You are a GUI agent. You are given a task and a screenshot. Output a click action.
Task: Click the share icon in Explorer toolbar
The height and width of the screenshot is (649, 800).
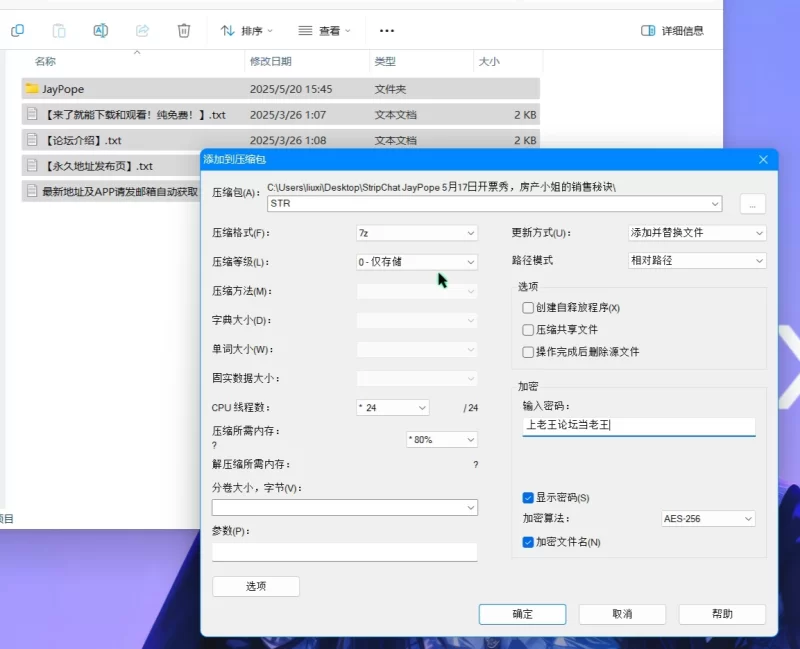coord(142,31)
